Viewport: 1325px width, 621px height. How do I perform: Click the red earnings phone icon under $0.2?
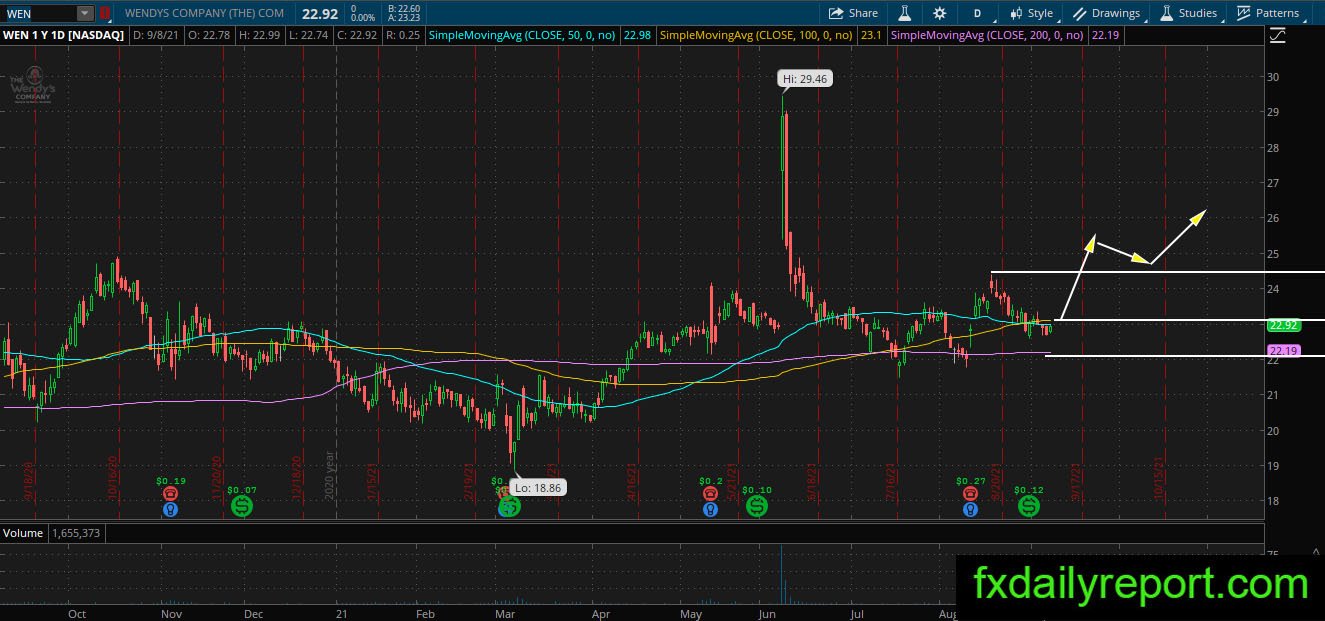[710, 494]
